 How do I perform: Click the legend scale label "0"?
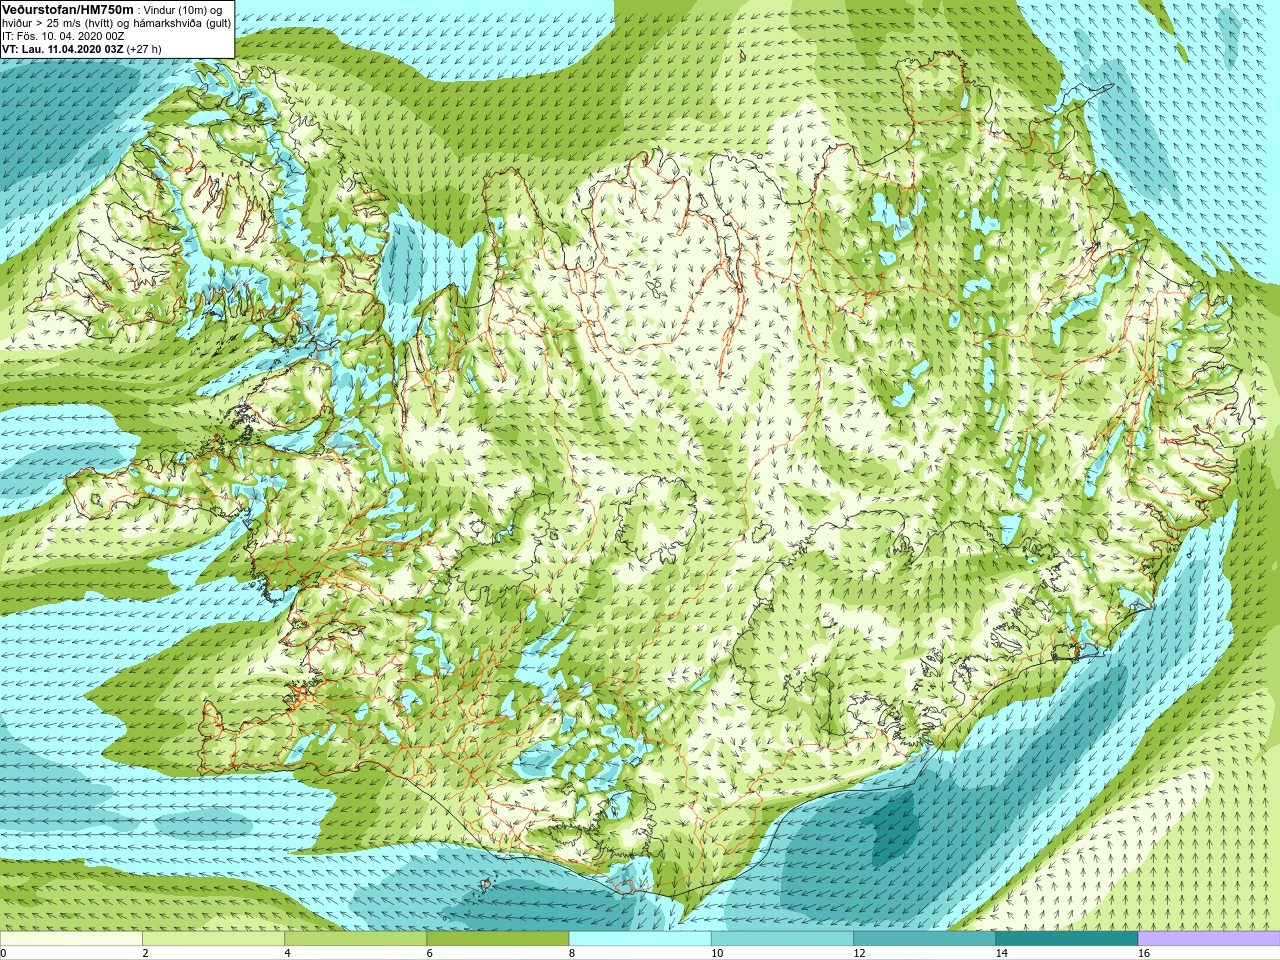[4, 954]
